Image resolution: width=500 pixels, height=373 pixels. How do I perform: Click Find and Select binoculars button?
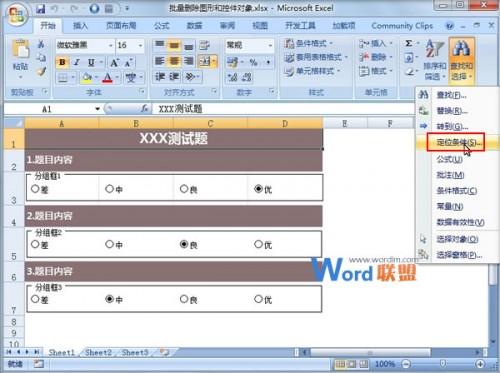coord(462,60)
